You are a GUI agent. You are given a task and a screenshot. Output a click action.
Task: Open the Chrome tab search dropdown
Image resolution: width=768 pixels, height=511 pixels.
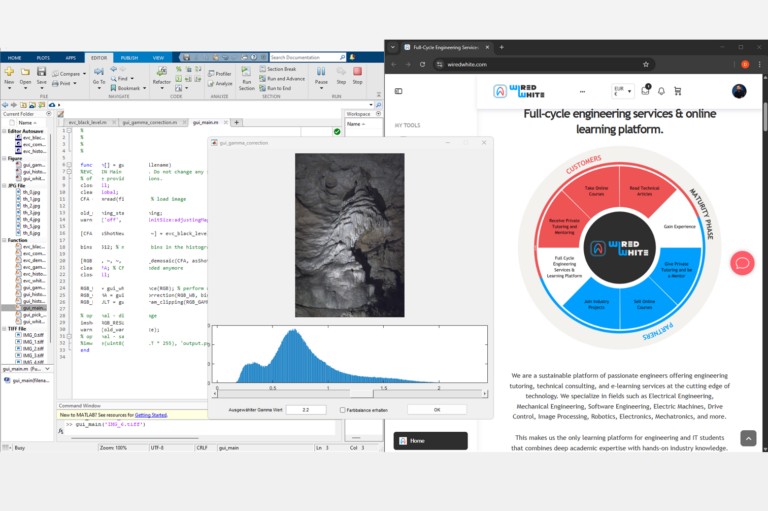point(393,48)
